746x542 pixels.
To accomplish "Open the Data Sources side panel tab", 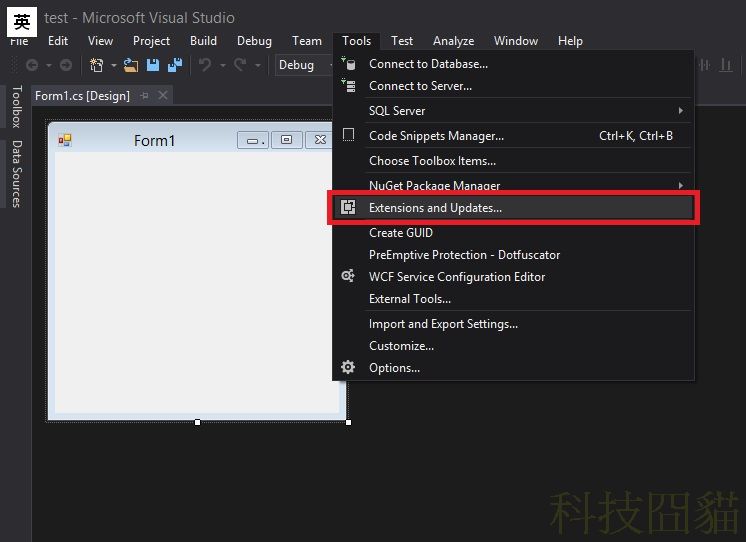I will point(17,174).
